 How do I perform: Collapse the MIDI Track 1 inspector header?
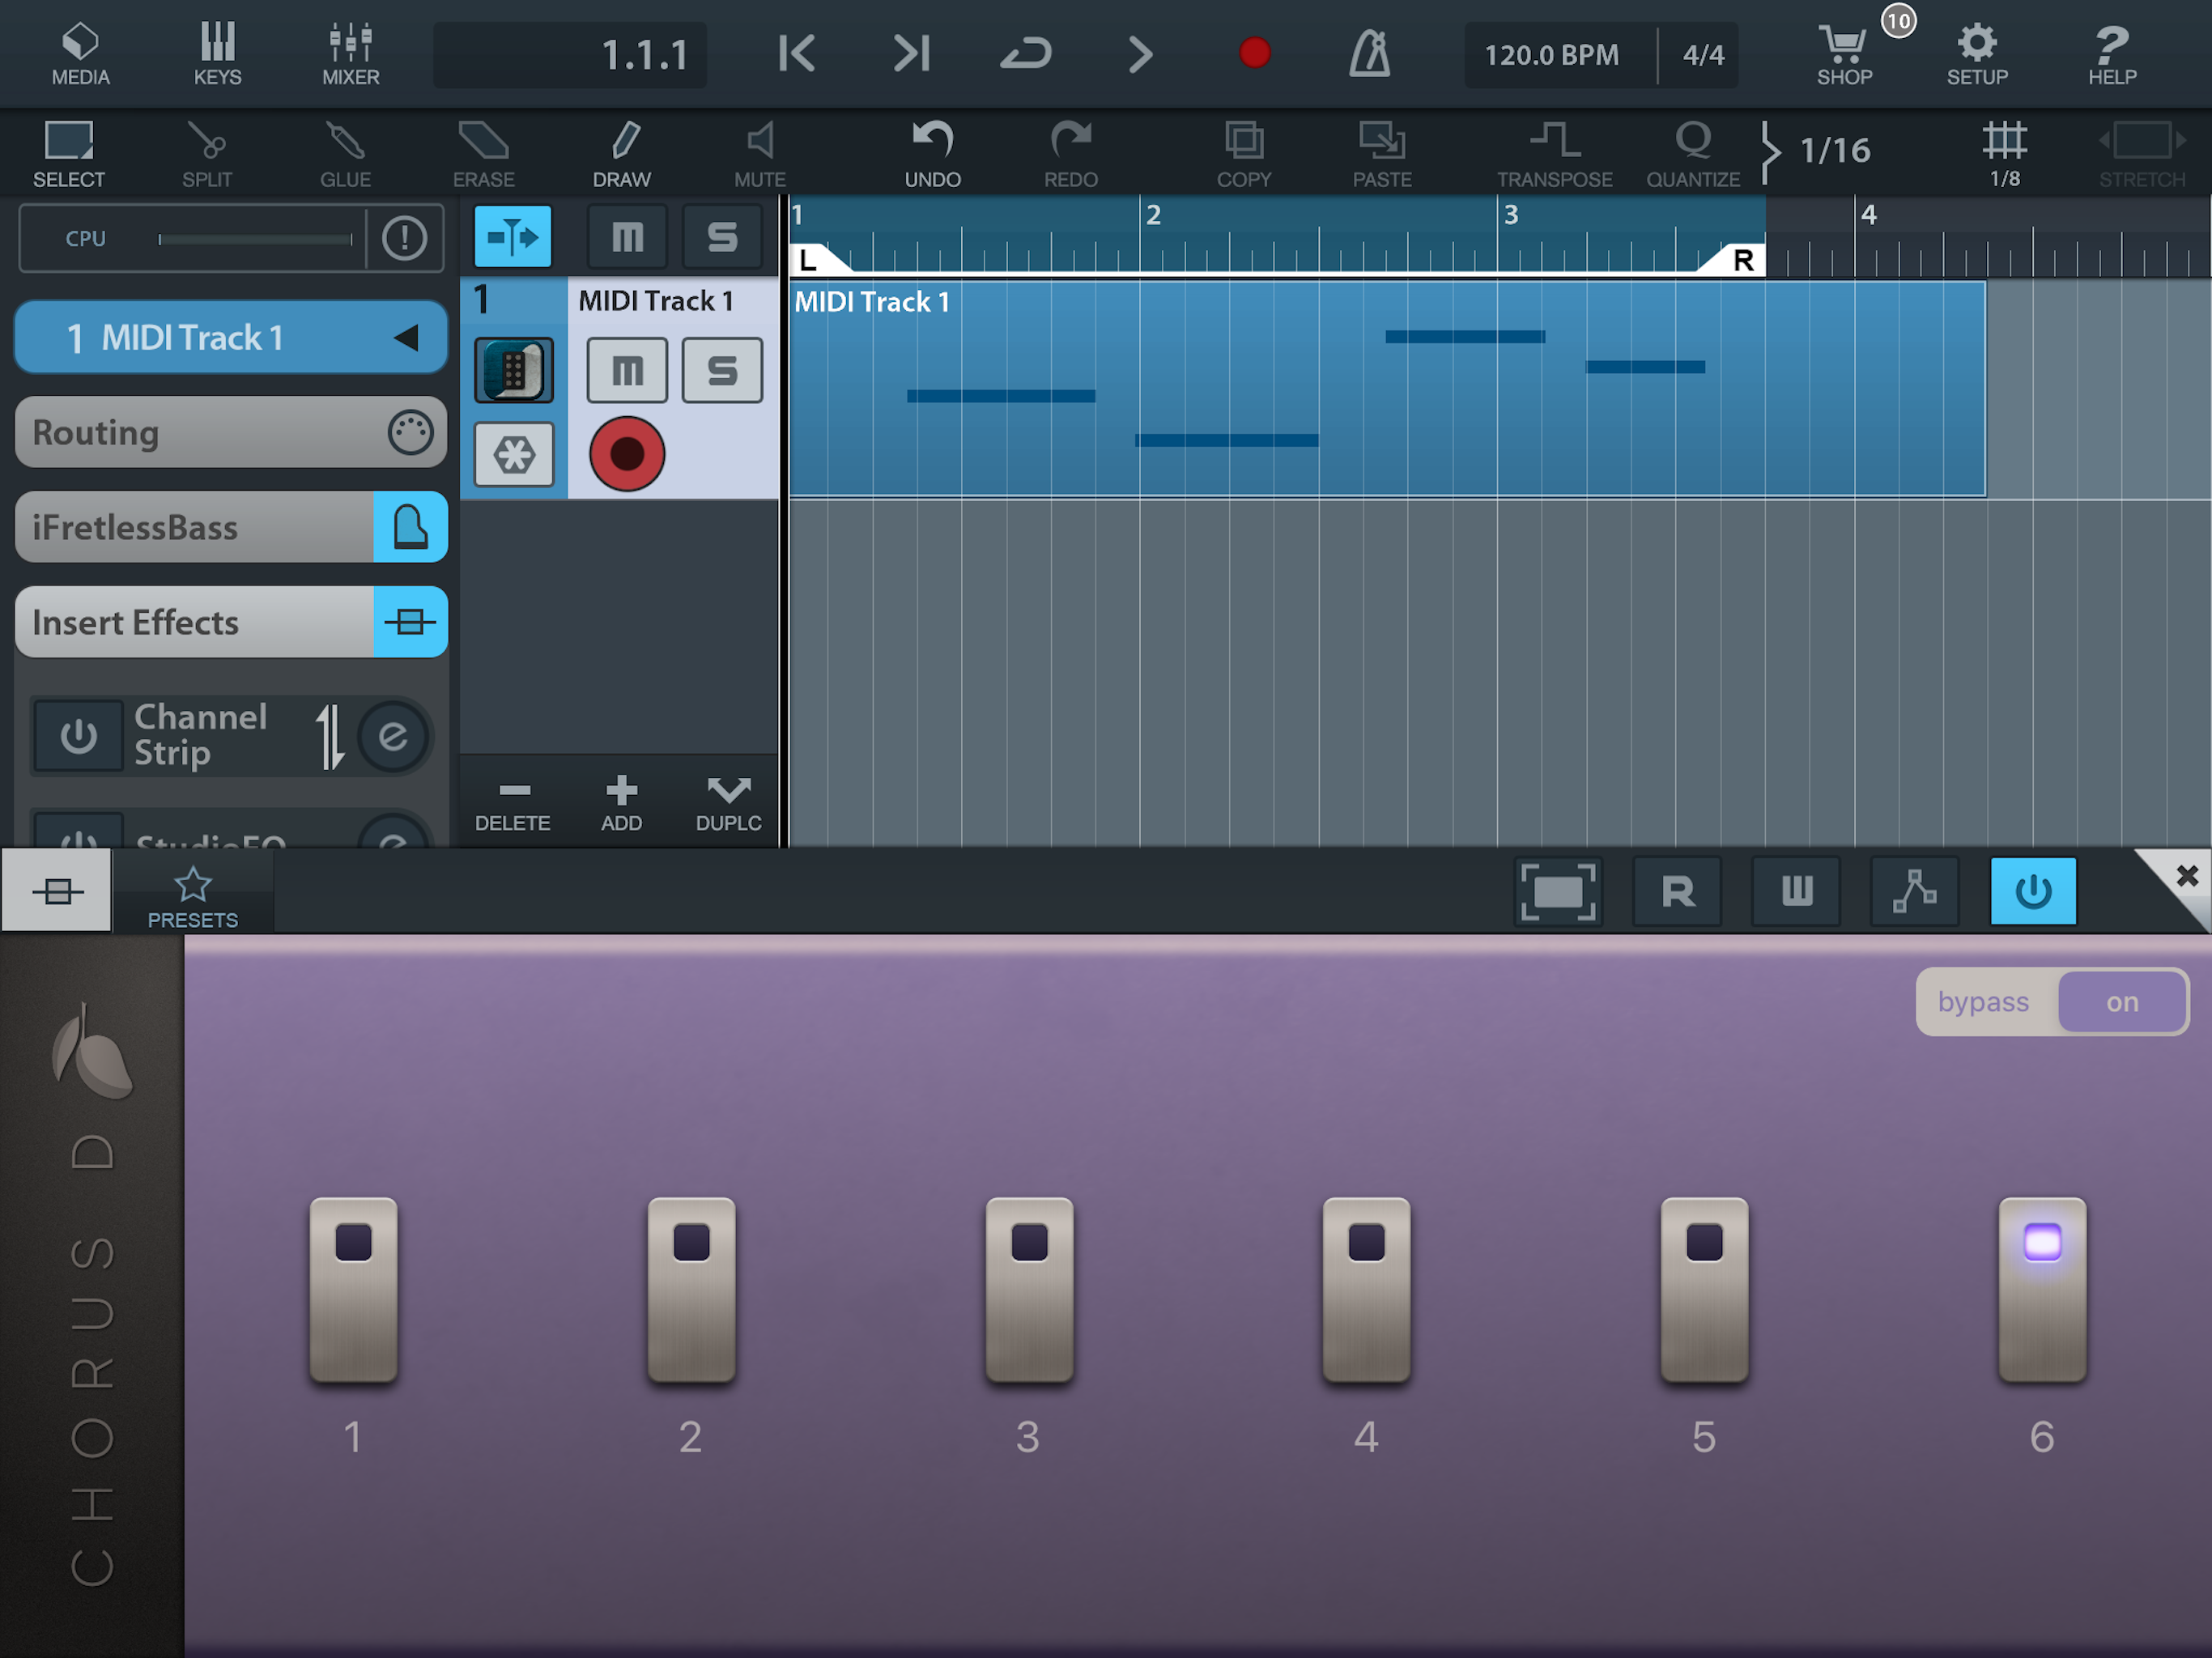point(231,337)
